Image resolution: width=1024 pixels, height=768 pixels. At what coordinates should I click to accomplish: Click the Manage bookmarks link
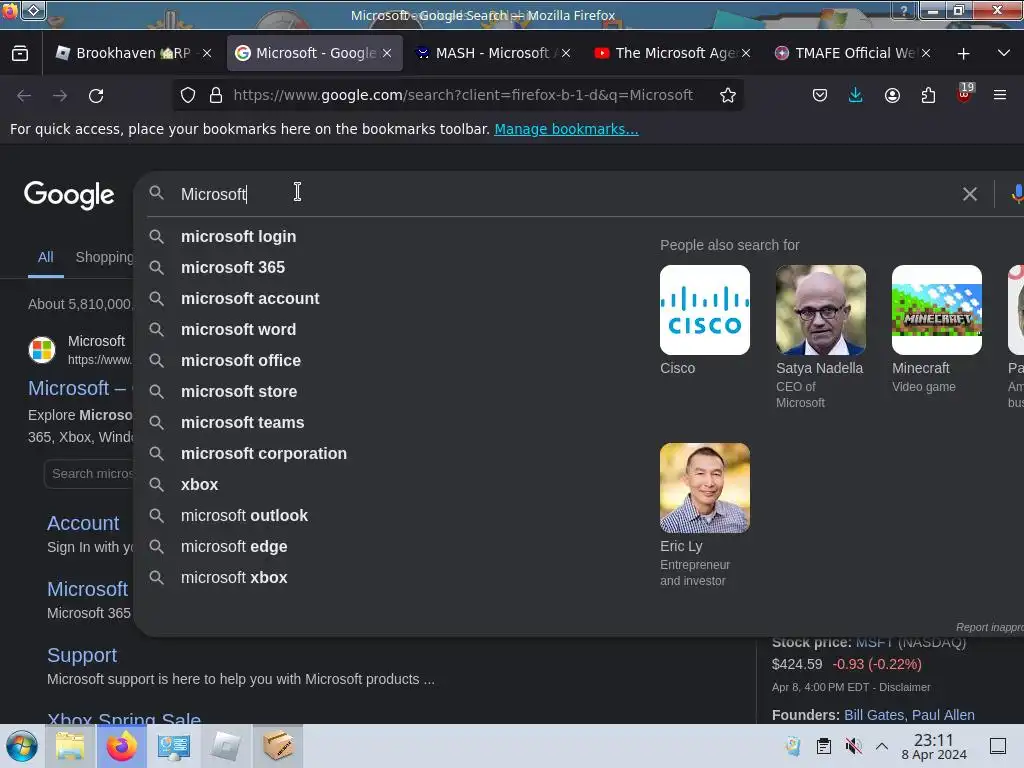pos(566,129)
